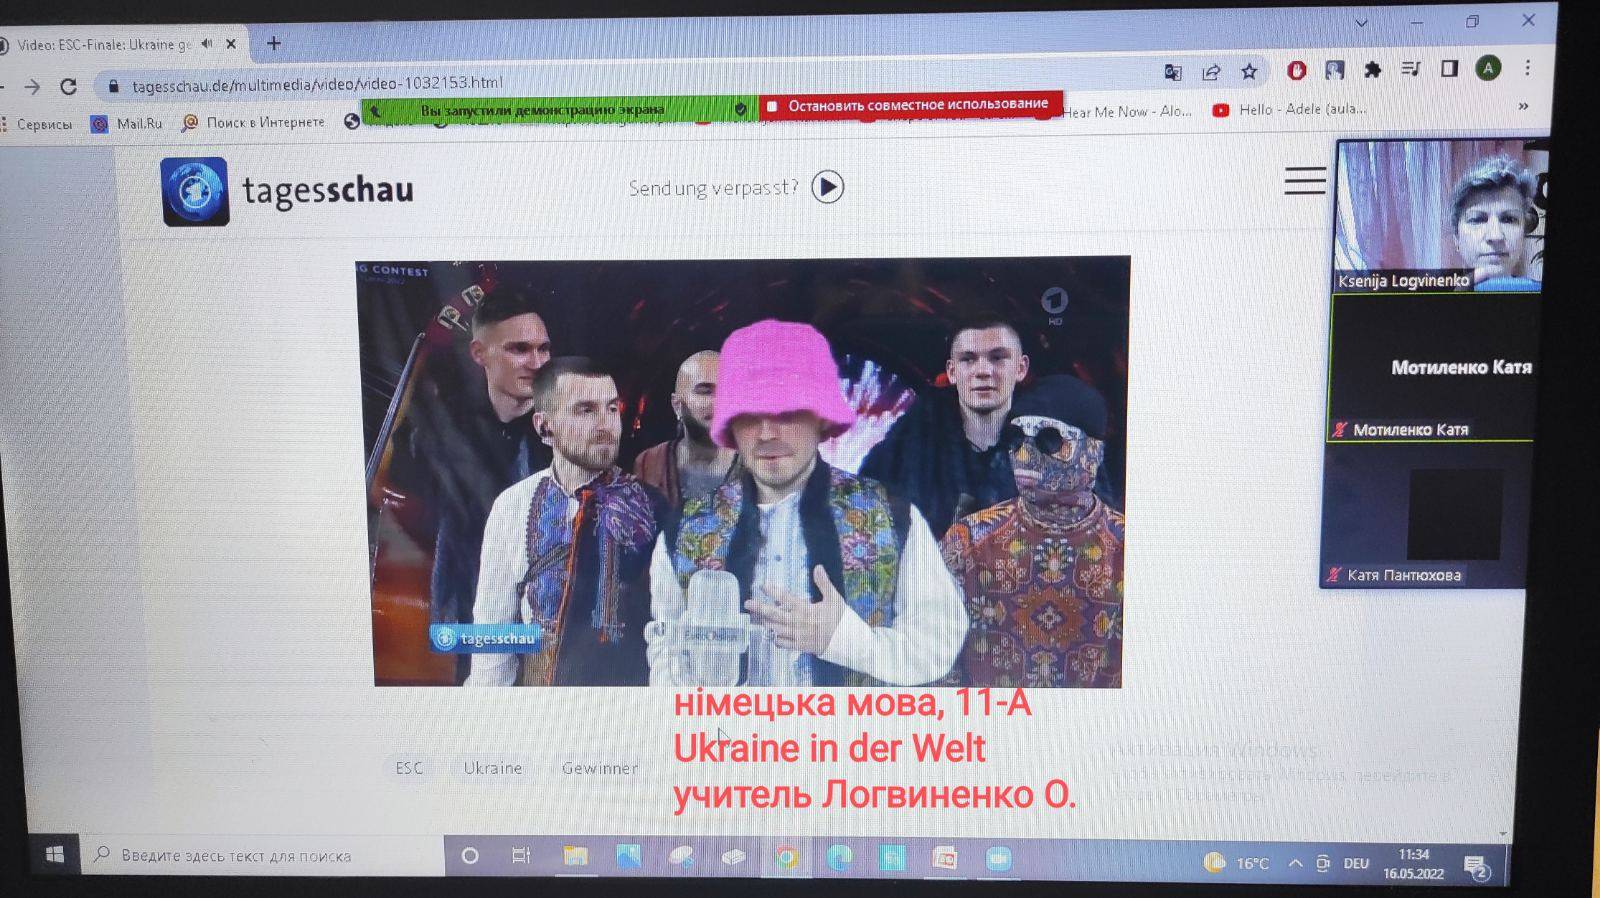The image size is (1600, 898).
Task: Toggle muted microphone for Мотиленко Катя
Action: click(x=1340, y=430)
